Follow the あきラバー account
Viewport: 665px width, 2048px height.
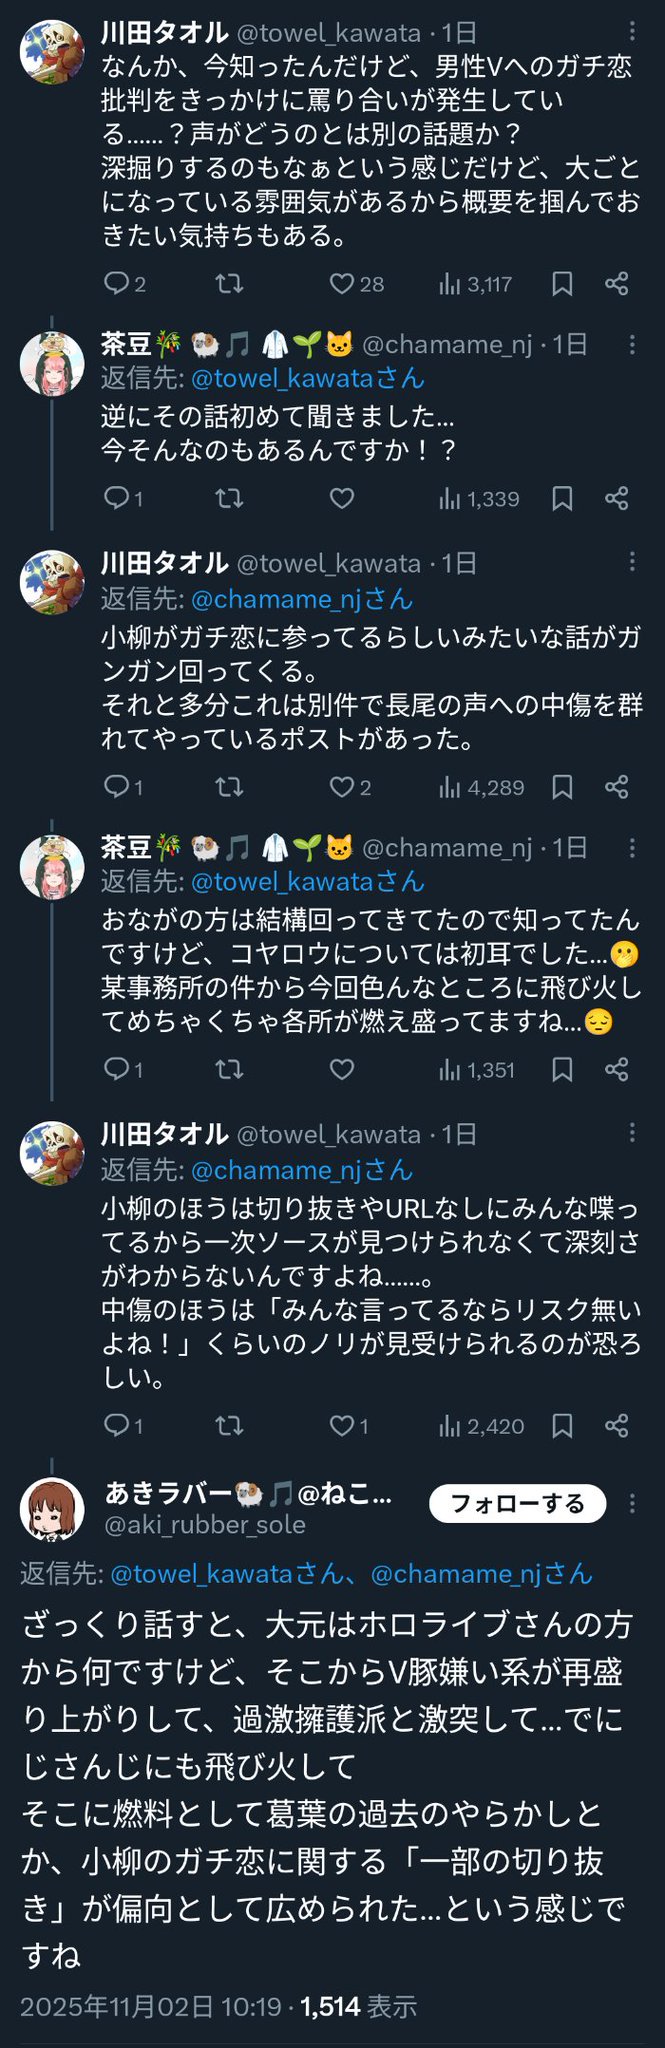click(517, 1503)
